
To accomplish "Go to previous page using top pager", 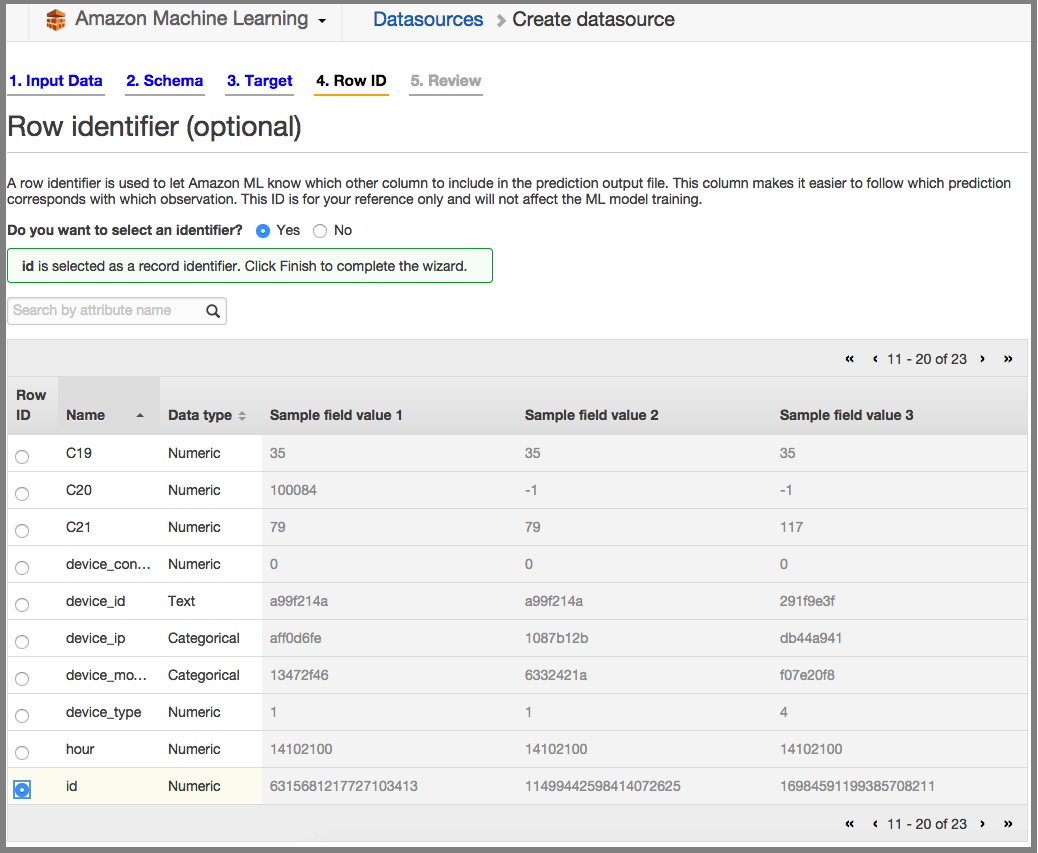I will 875,359.
